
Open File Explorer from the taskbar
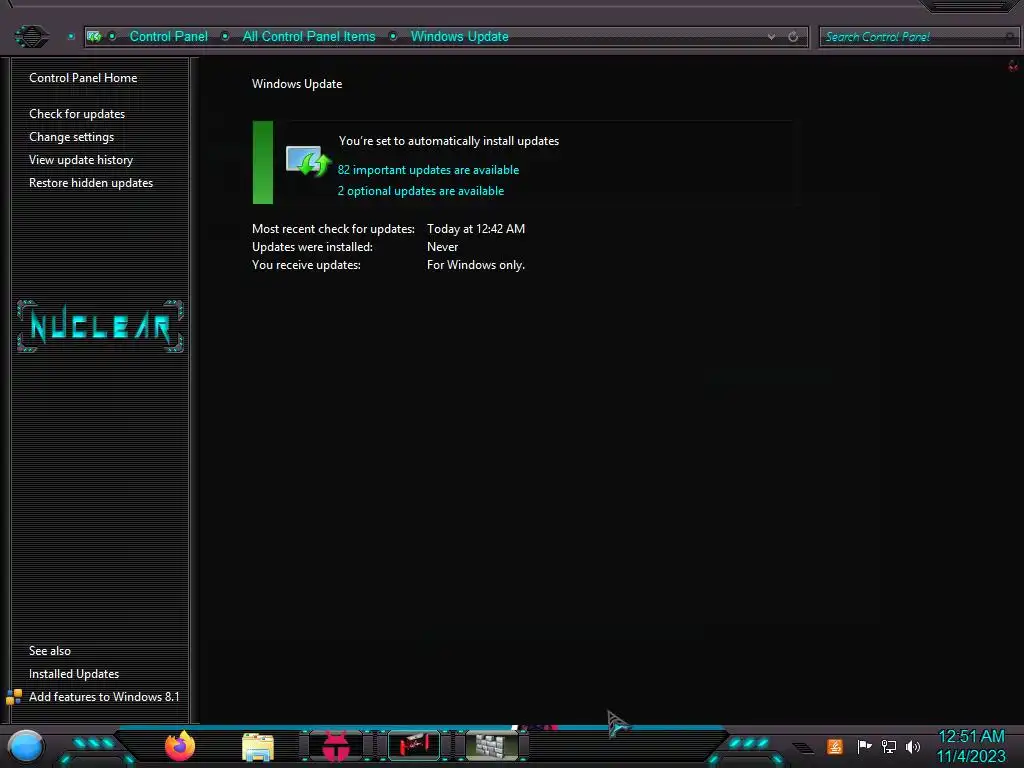tap(257, 747)
